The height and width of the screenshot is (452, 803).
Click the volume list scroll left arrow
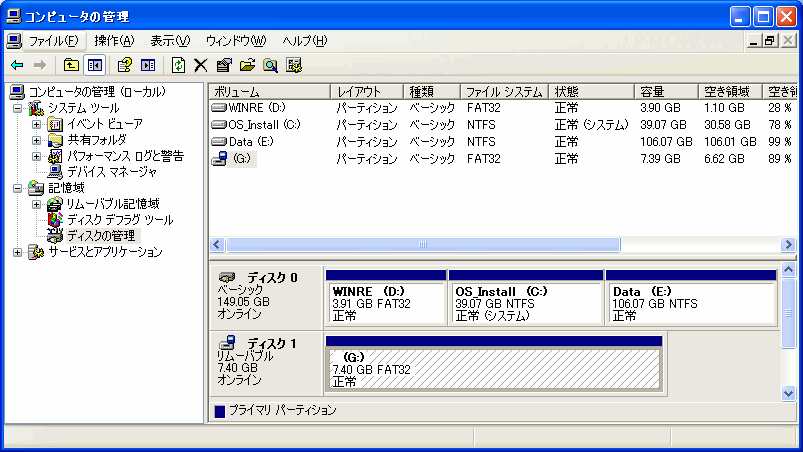pyautogui.click(x=217, y=245)
